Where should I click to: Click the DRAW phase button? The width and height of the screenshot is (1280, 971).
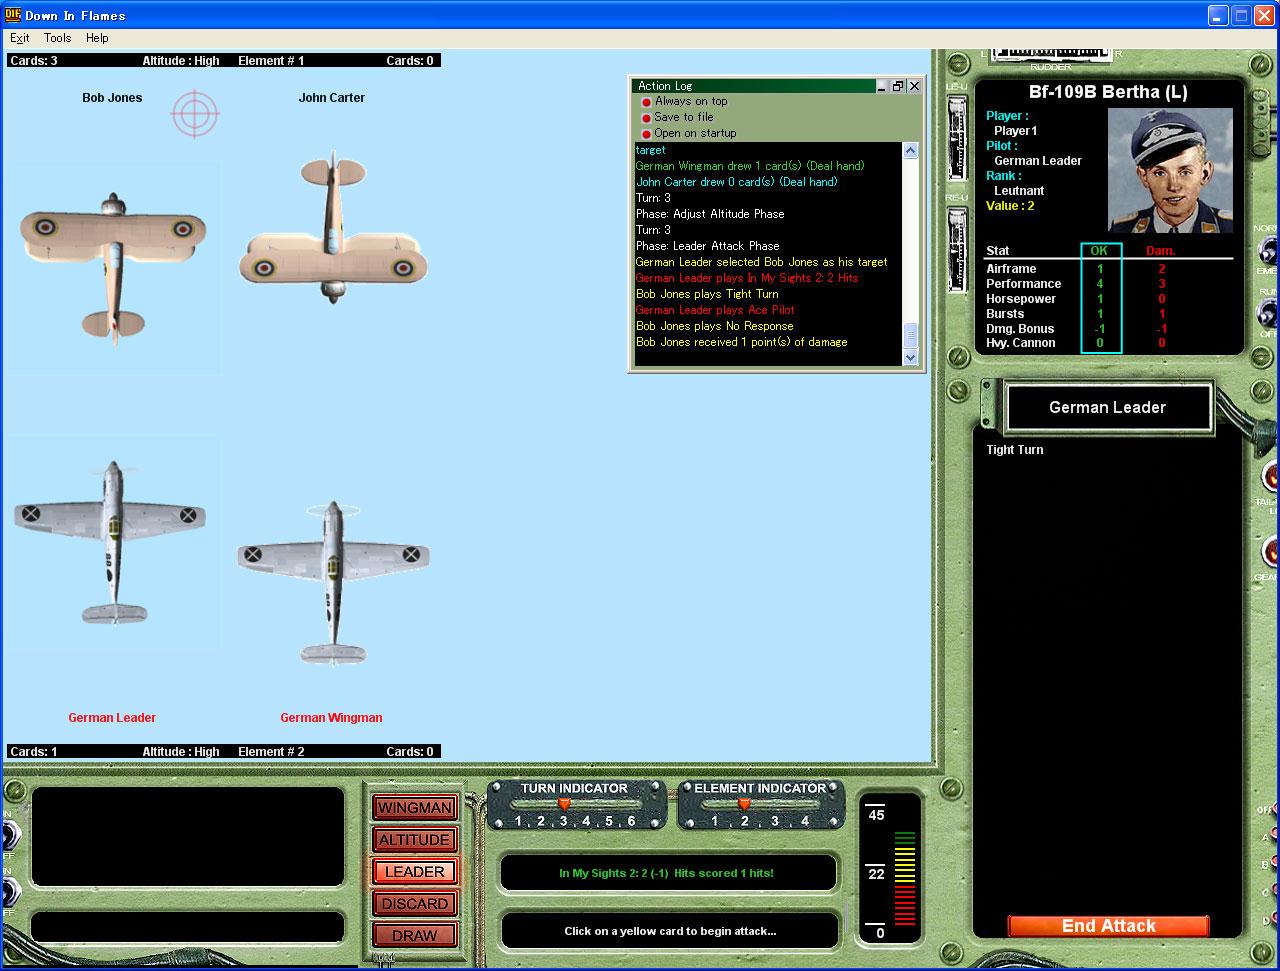(x=415, y=936)
